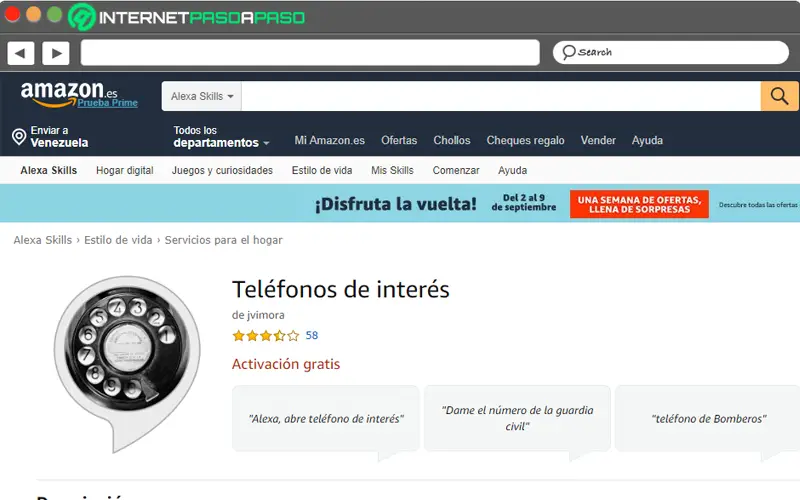Image resolution: width=800 pixels, height=500 pixels.
Task: Click Ayuda in the white subnav bar
Action: [x=513, y=170]
